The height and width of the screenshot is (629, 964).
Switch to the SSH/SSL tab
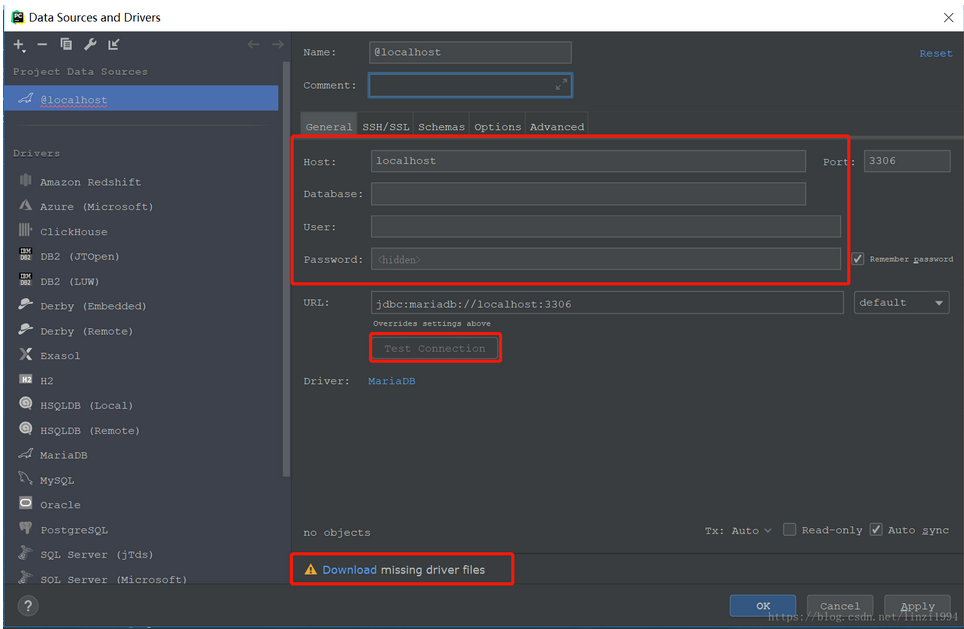385,127
